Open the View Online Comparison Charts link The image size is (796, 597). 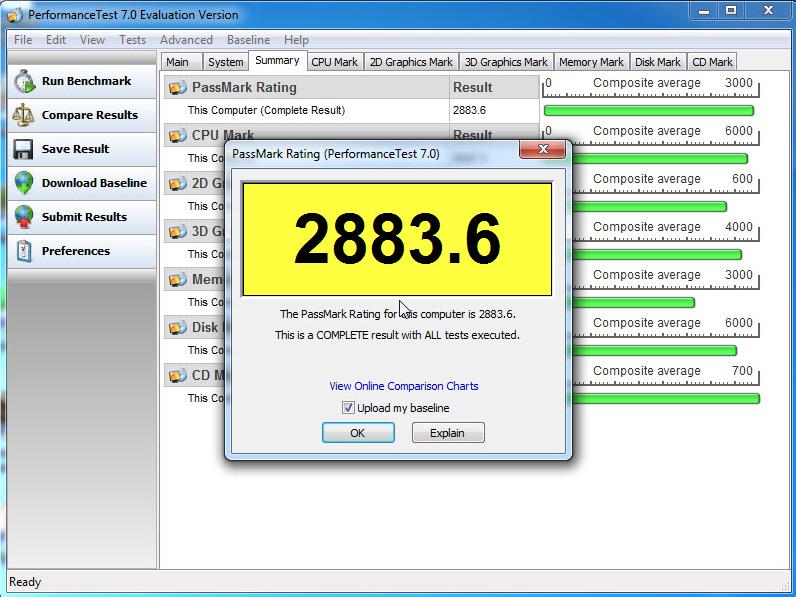[x=404, y=386]
